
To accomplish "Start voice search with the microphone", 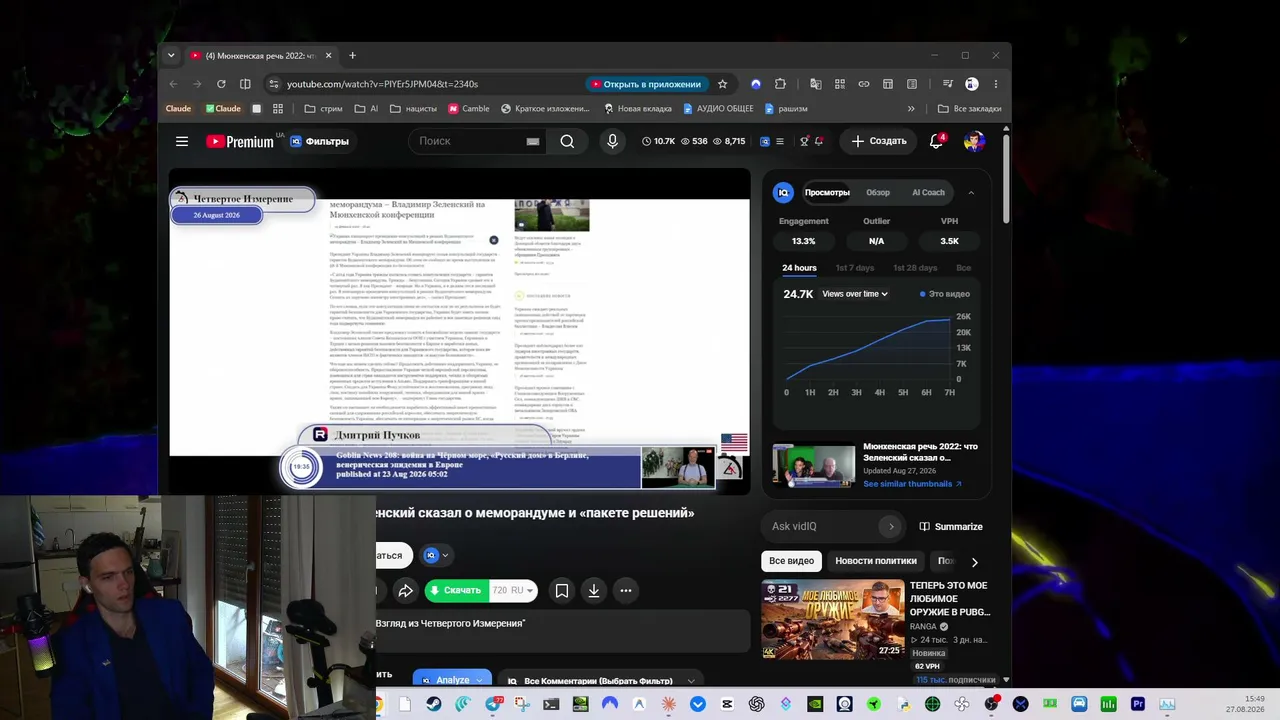I will click(x=613, y=141).
